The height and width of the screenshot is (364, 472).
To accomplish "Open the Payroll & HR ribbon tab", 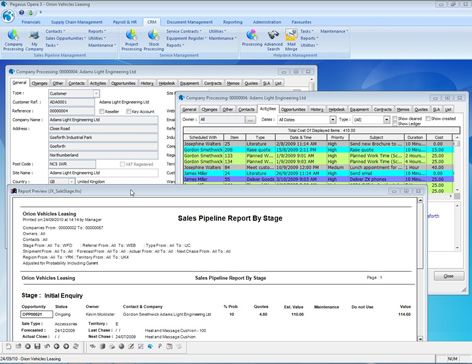I will (125, 22).
